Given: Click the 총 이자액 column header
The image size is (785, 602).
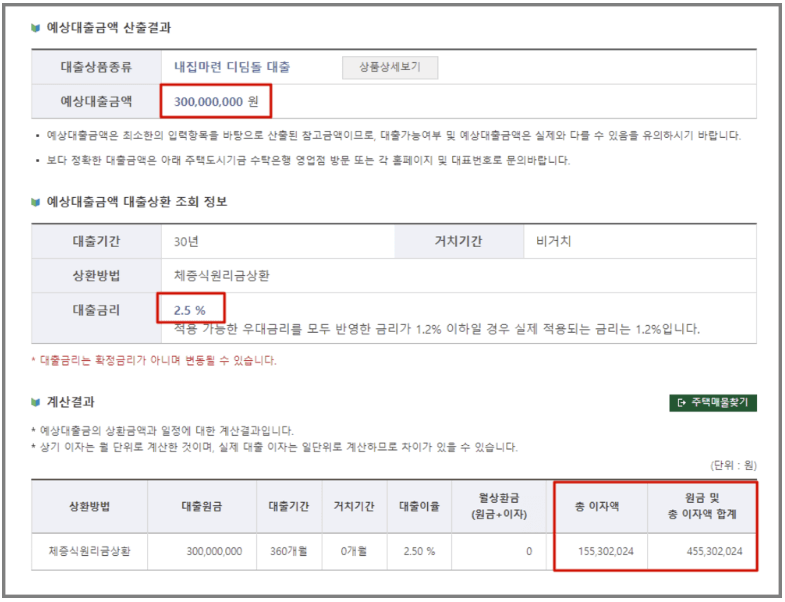Looking at the screenshot, I should point(597,506).
